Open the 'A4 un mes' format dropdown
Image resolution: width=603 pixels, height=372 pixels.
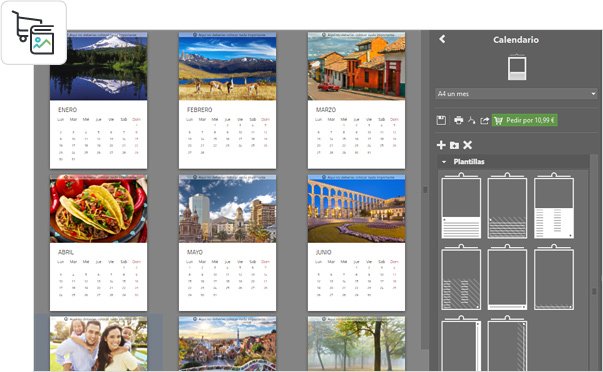tap(516, 93)
